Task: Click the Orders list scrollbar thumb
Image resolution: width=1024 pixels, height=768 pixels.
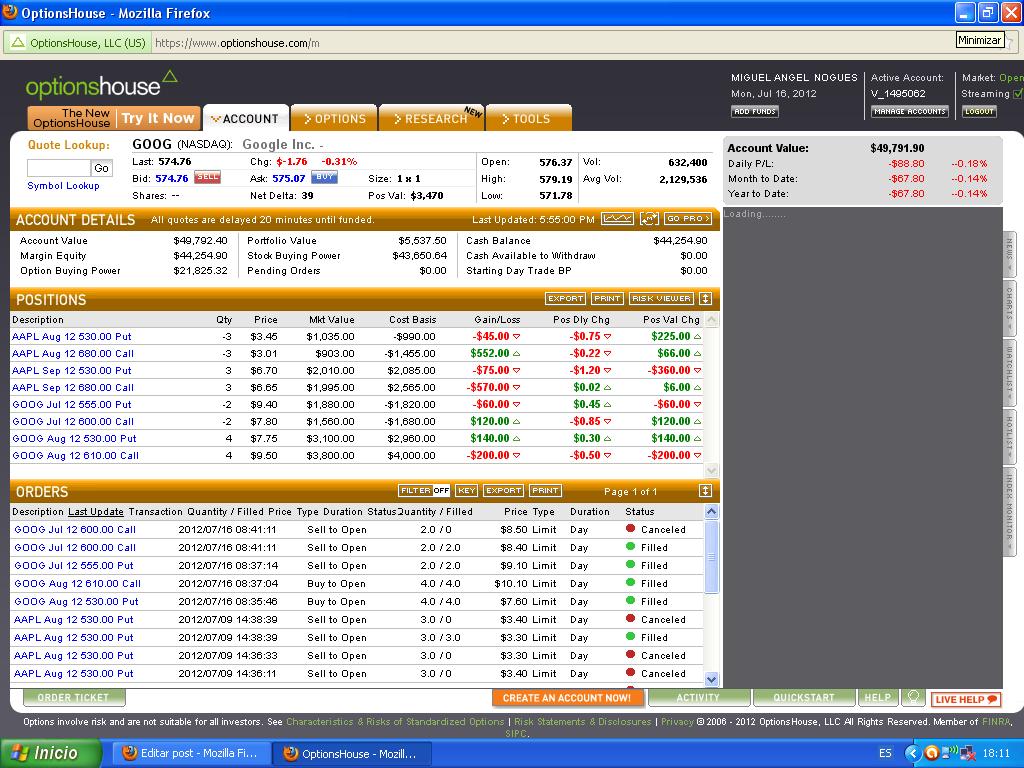Action: tap(712, 557)
